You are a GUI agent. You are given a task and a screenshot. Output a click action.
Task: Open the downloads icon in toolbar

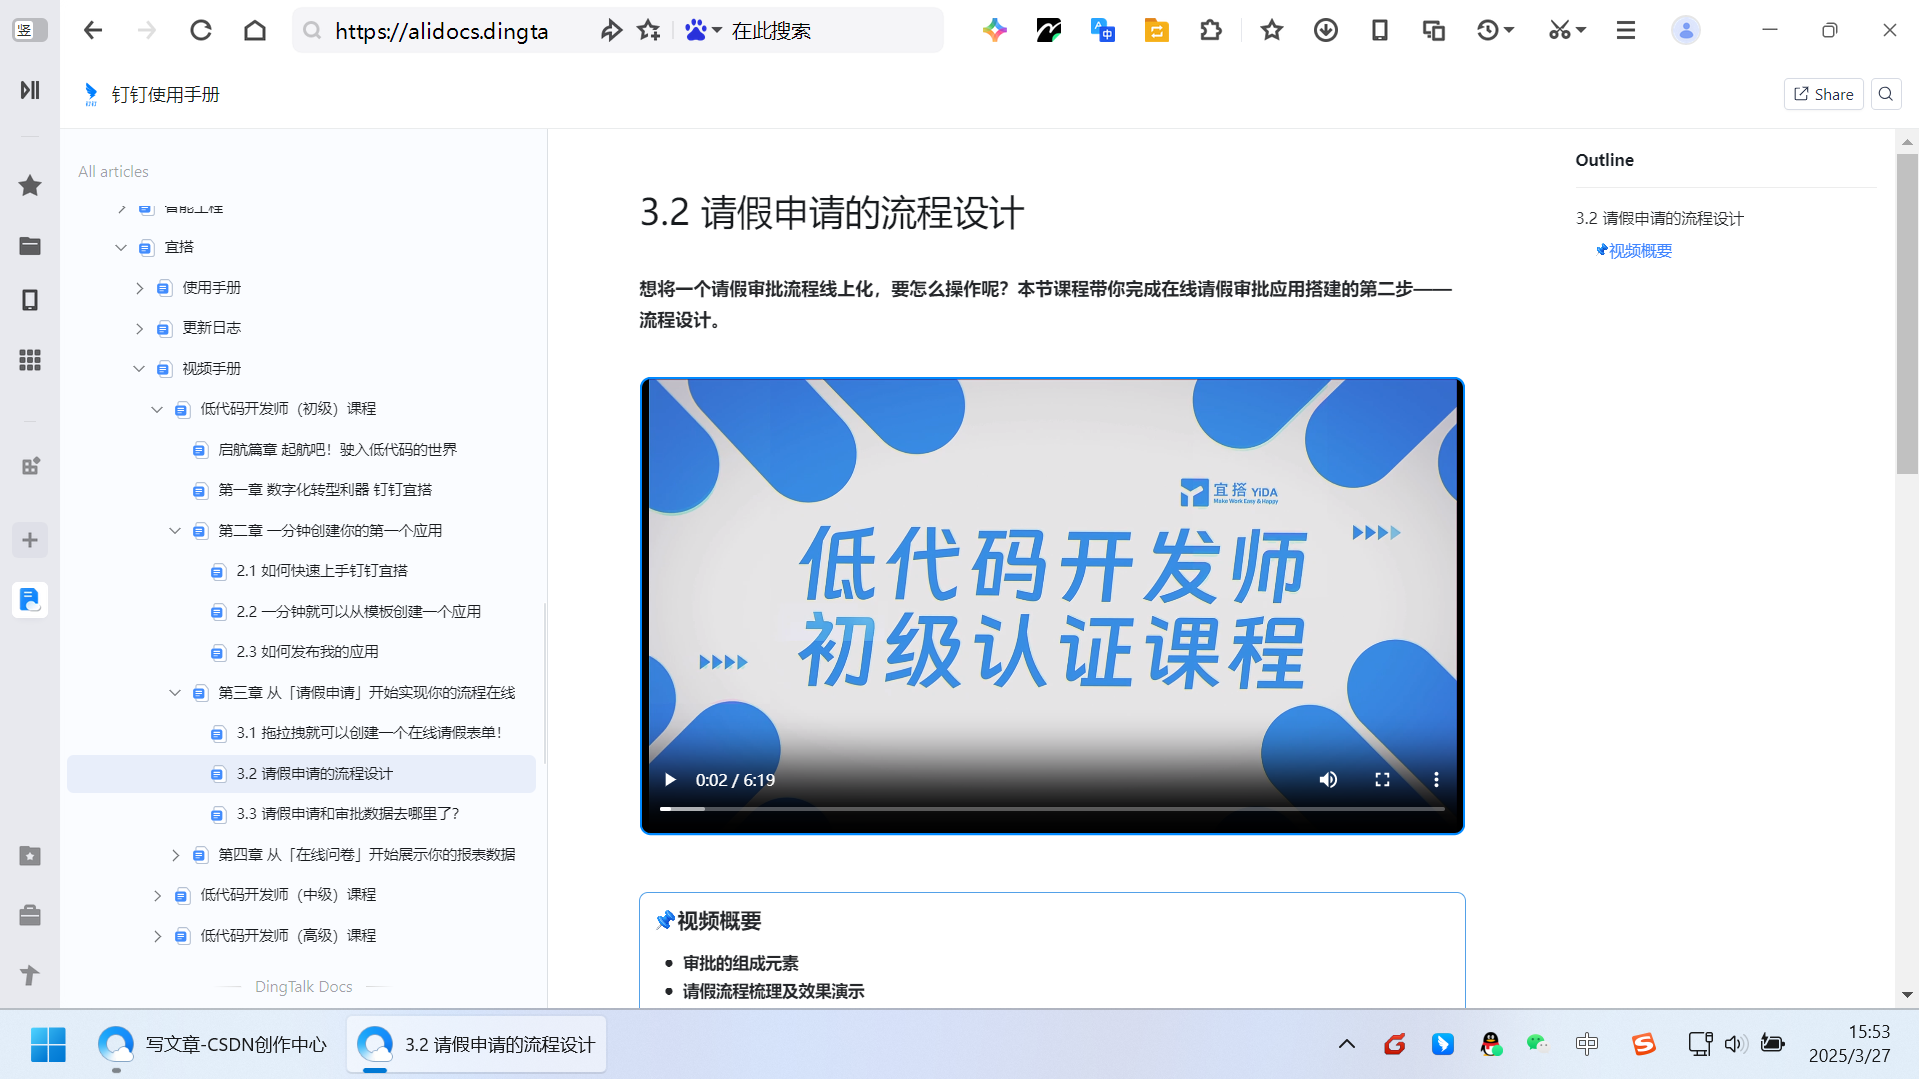point(1326,30)
